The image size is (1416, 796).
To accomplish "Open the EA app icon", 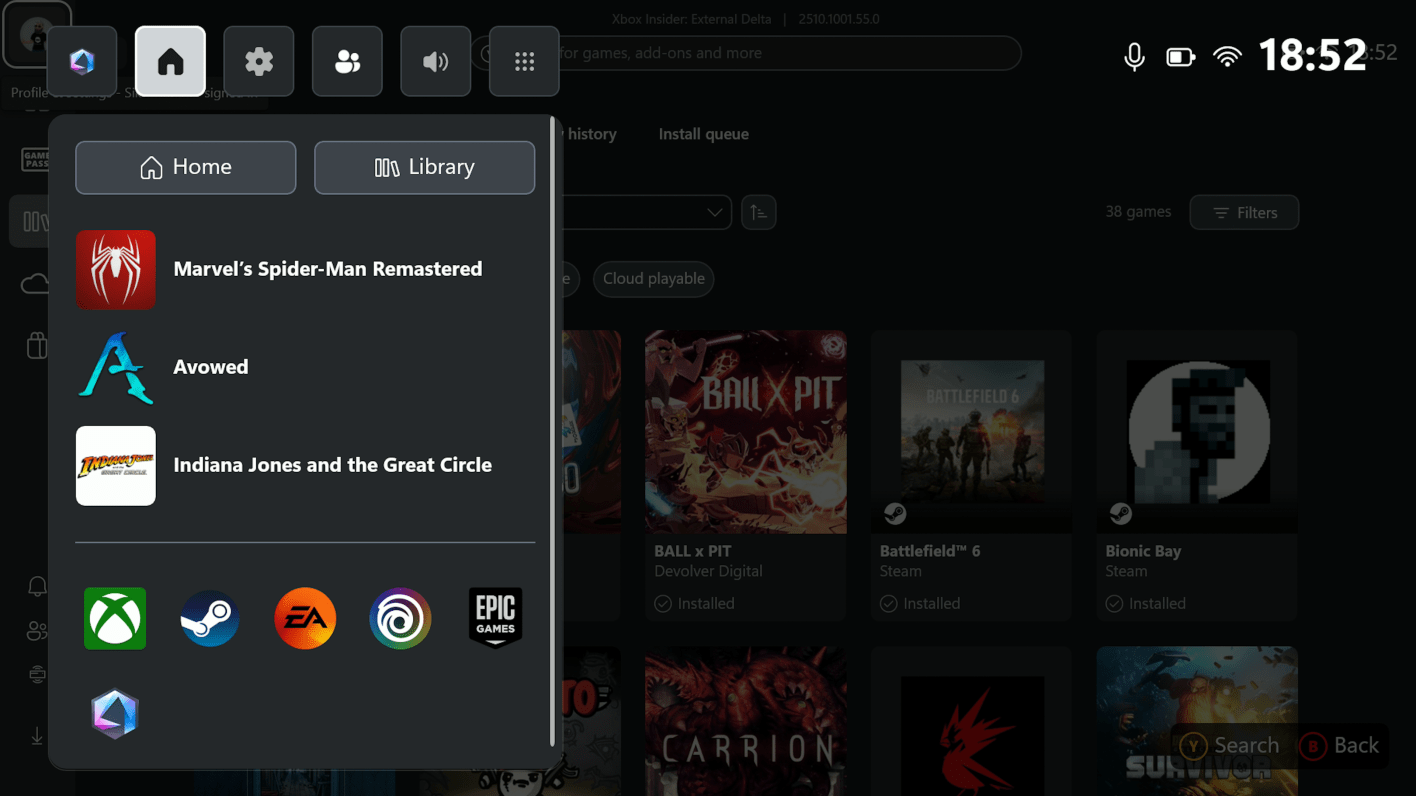I will [x=305, y=619].
